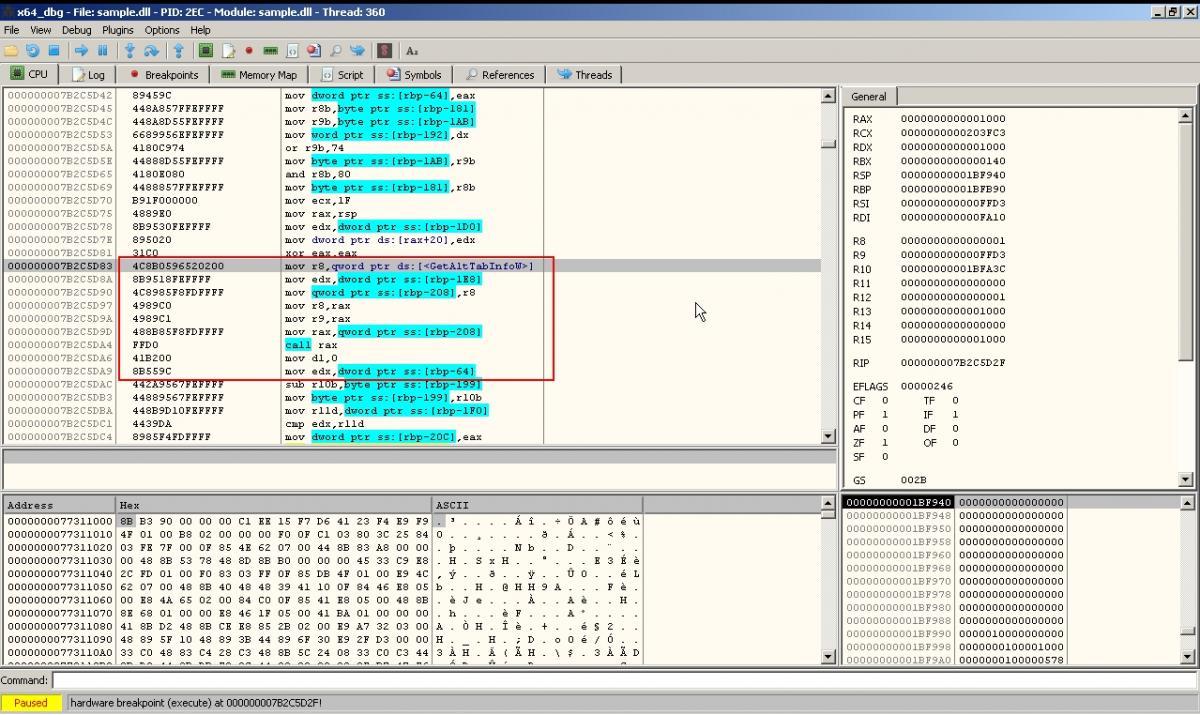This screenshot has height=715, width=1200.
Task: Open the Plugins menu
Action: [118, 30]
